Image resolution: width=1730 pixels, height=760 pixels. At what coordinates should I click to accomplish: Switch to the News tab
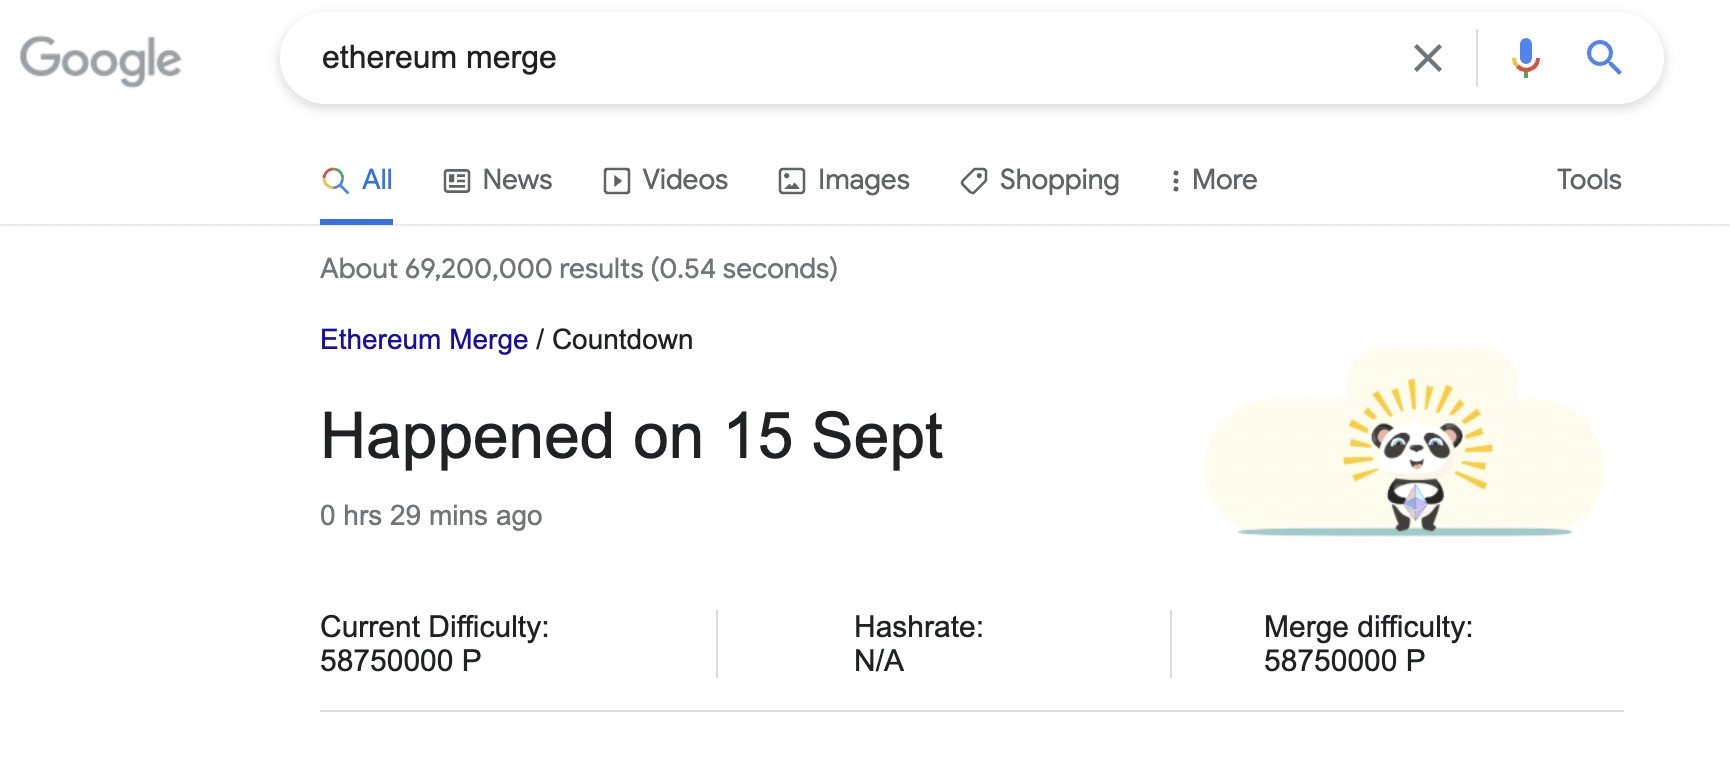click(498, 180)
